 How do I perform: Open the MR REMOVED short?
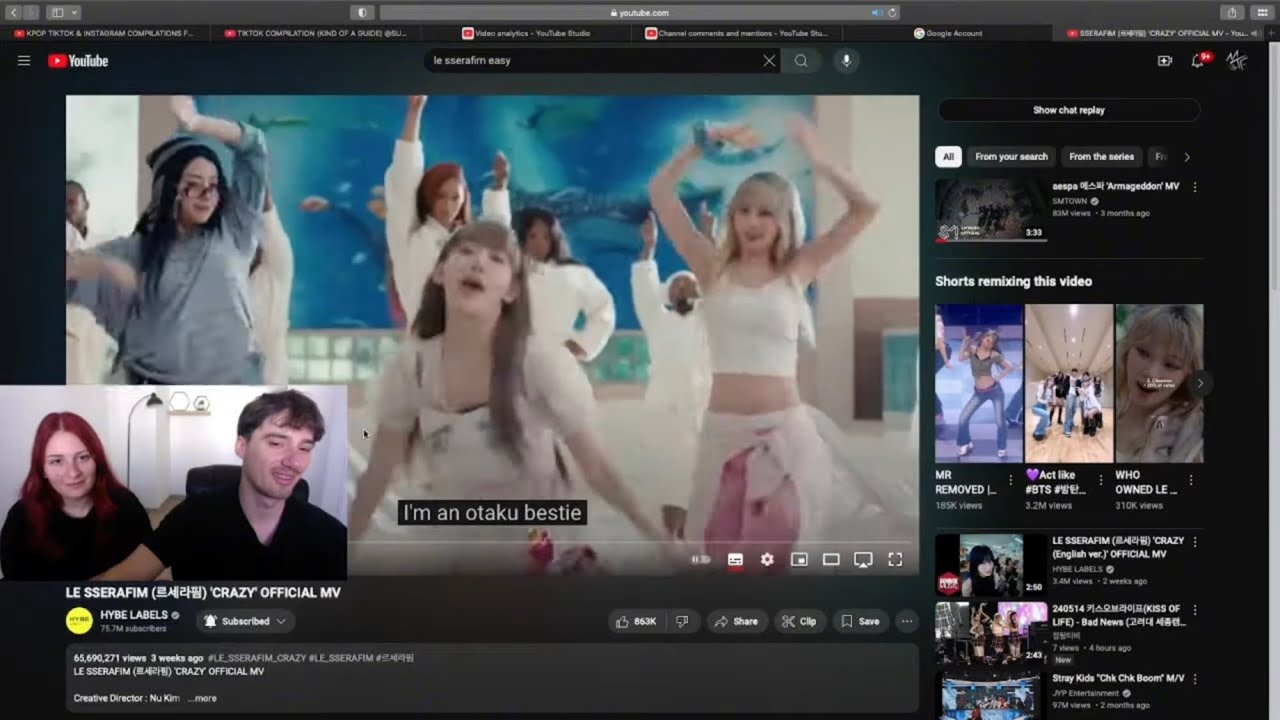[x=979, y=383]
